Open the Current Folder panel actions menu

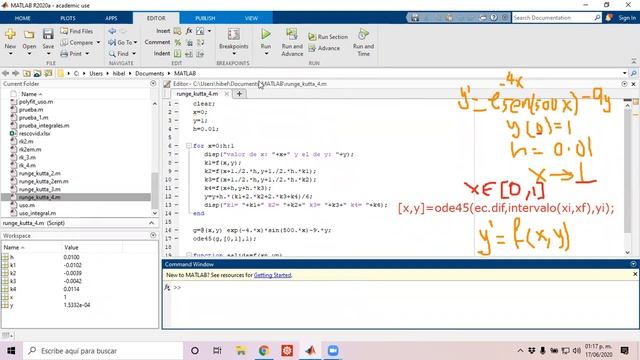pos(153,84)
